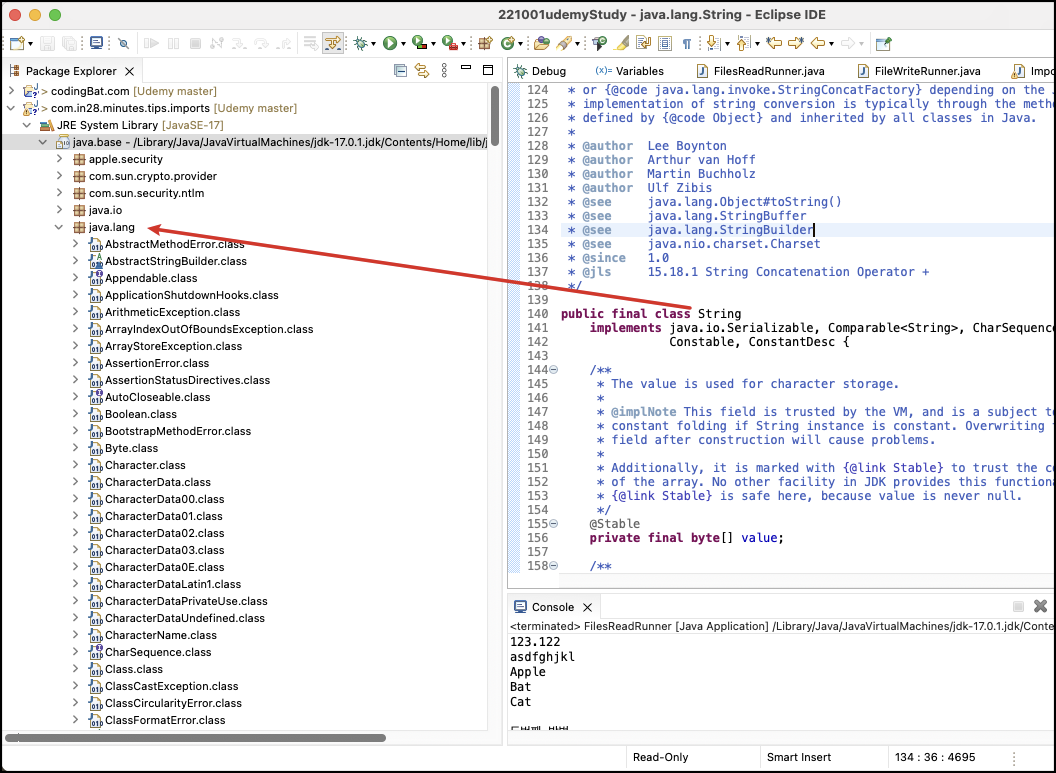Open Package Explorer view menu dots

click(x=444, y=70)
